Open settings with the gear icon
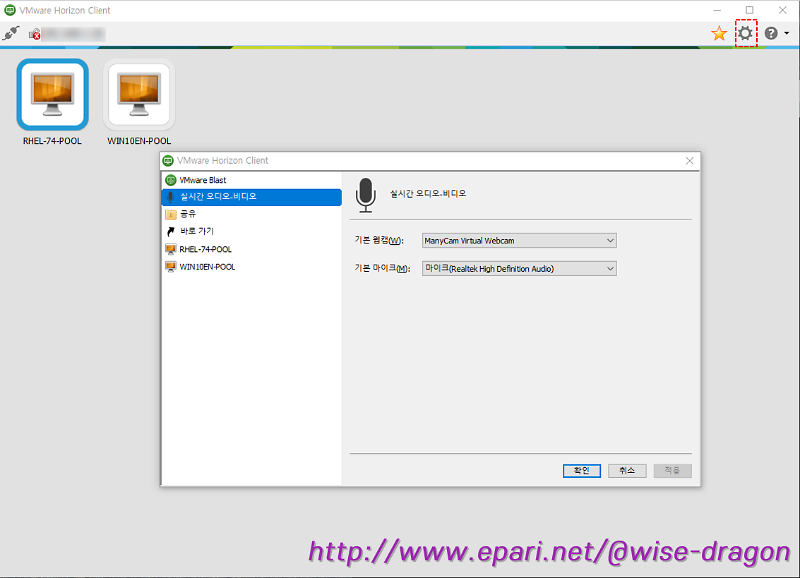The height and width of the screenshot is (578, 800). coord(745,34)
